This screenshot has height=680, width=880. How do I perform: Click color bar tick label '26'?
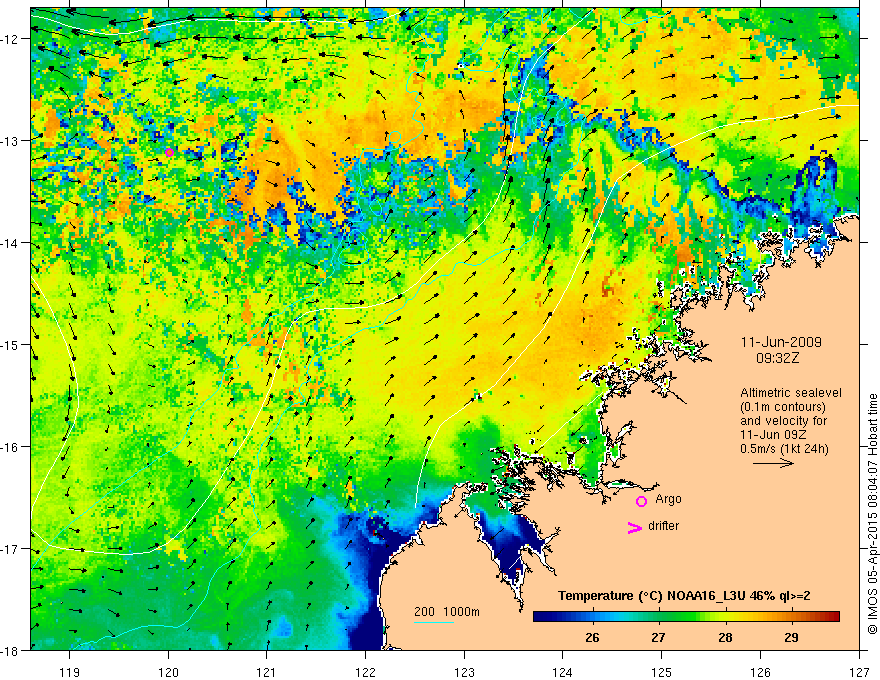pyautogui.click(x=592, y=637)
